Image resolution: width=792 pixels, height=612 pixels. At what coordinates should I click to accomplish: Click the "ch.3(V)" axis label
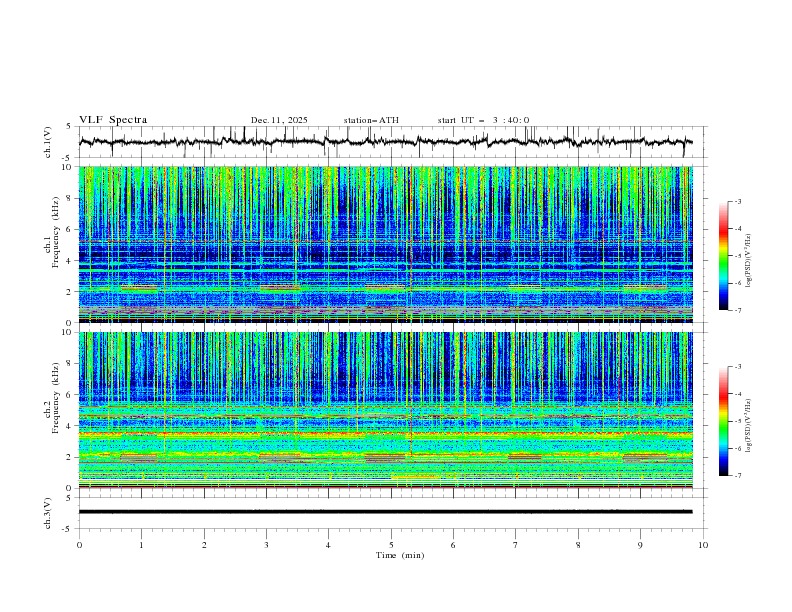[48, 513]
